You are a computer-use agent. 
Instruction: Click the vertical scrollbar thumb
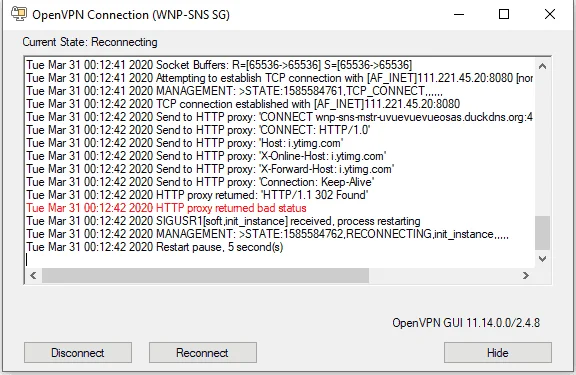543,233
